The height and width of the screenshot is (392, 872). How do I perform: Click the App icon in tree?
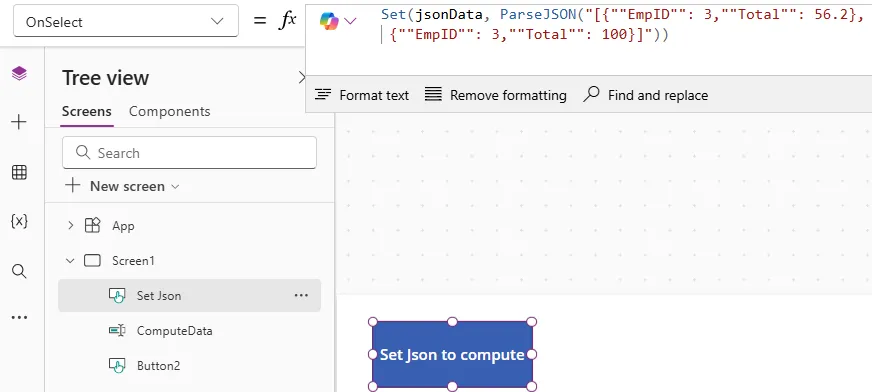[92, 225]
